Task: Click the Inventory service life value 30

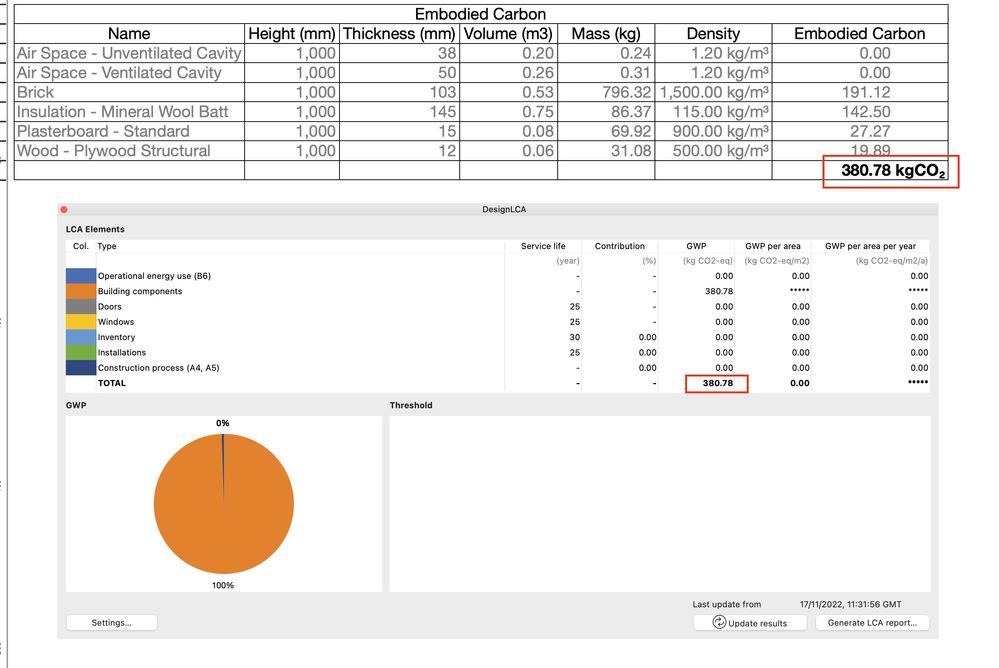Action: tap(575, 337)
